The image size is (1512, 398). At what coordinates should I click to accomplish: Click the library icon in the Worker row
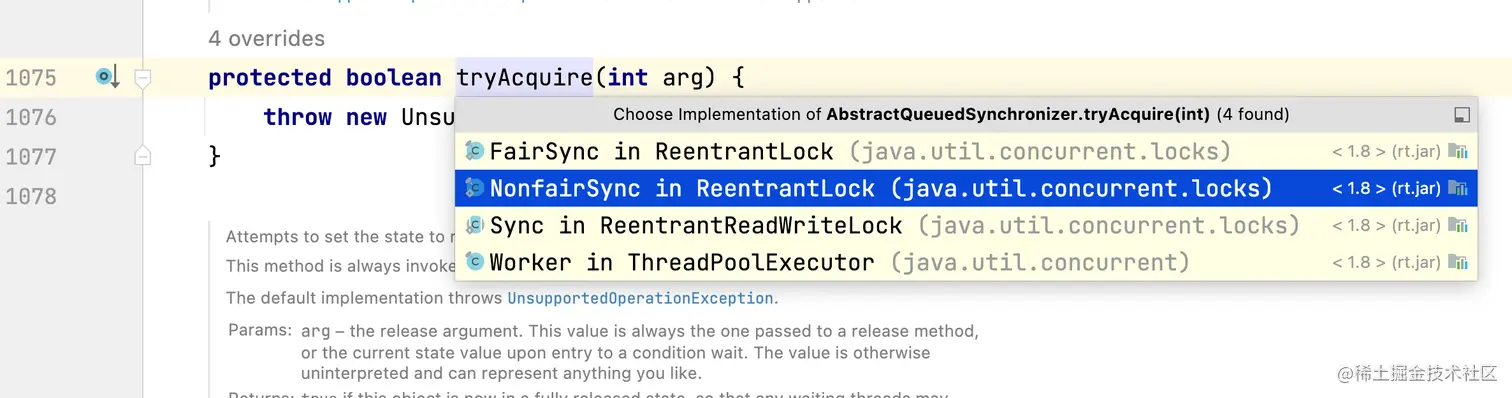[1459, 263]
